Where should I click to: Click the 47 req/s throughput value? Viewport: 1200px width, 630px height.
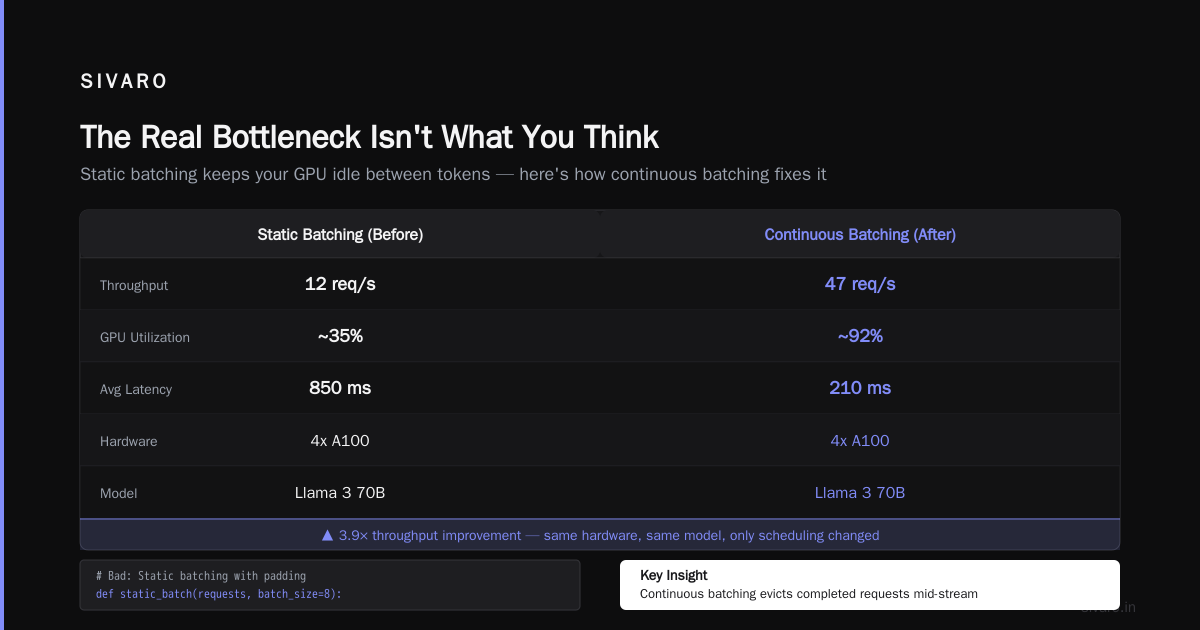click(x=860, y=284)
